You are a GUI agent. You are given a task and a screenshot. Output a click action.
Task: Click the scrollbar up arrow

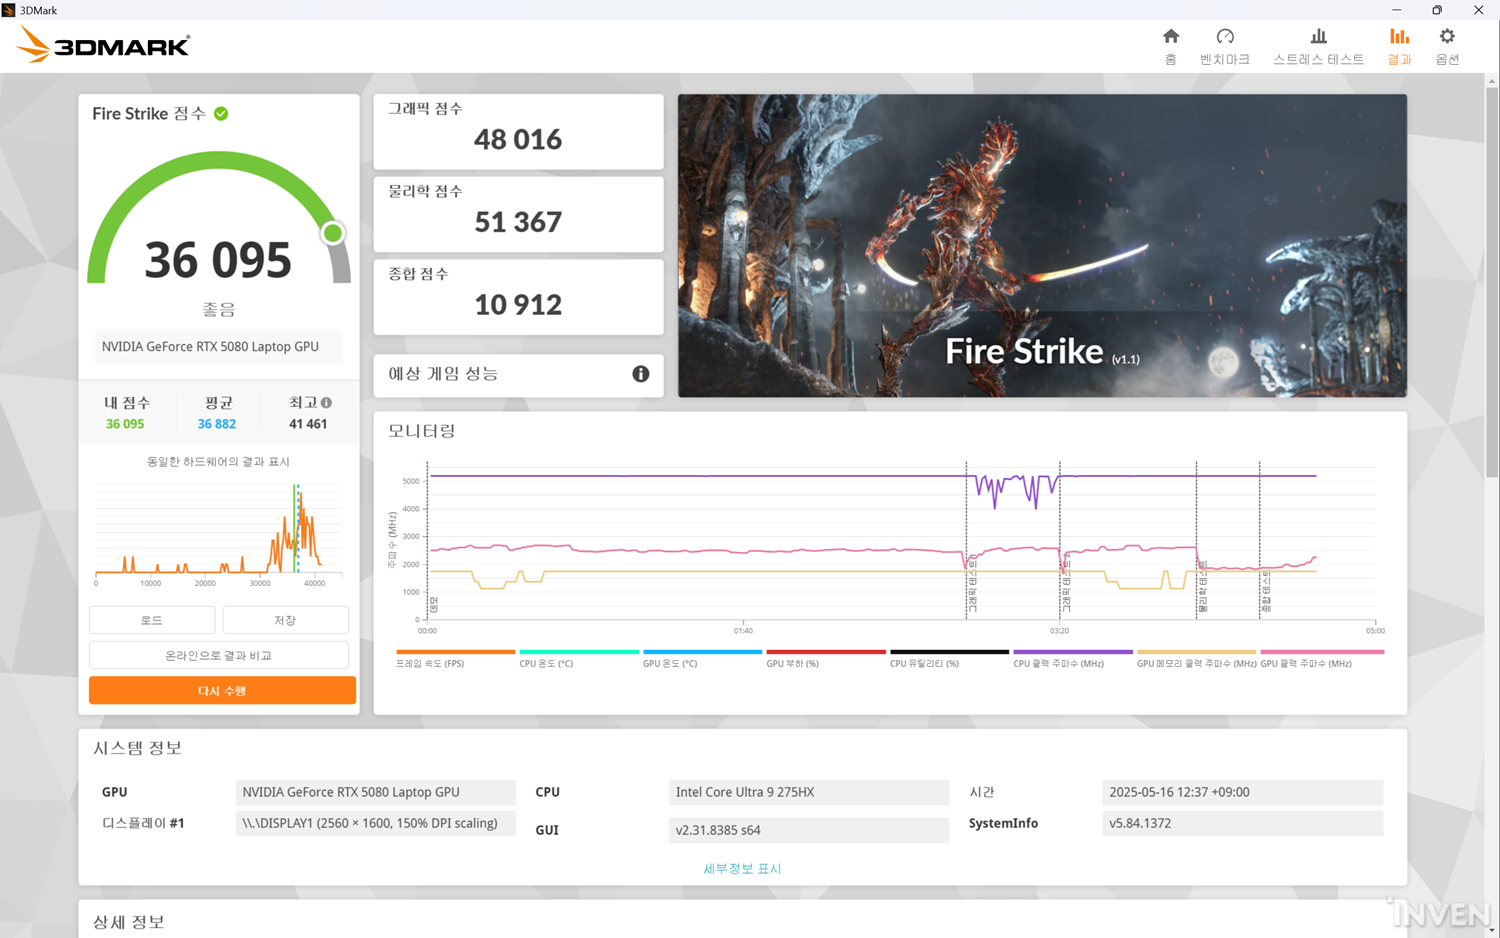(1491, 80)
